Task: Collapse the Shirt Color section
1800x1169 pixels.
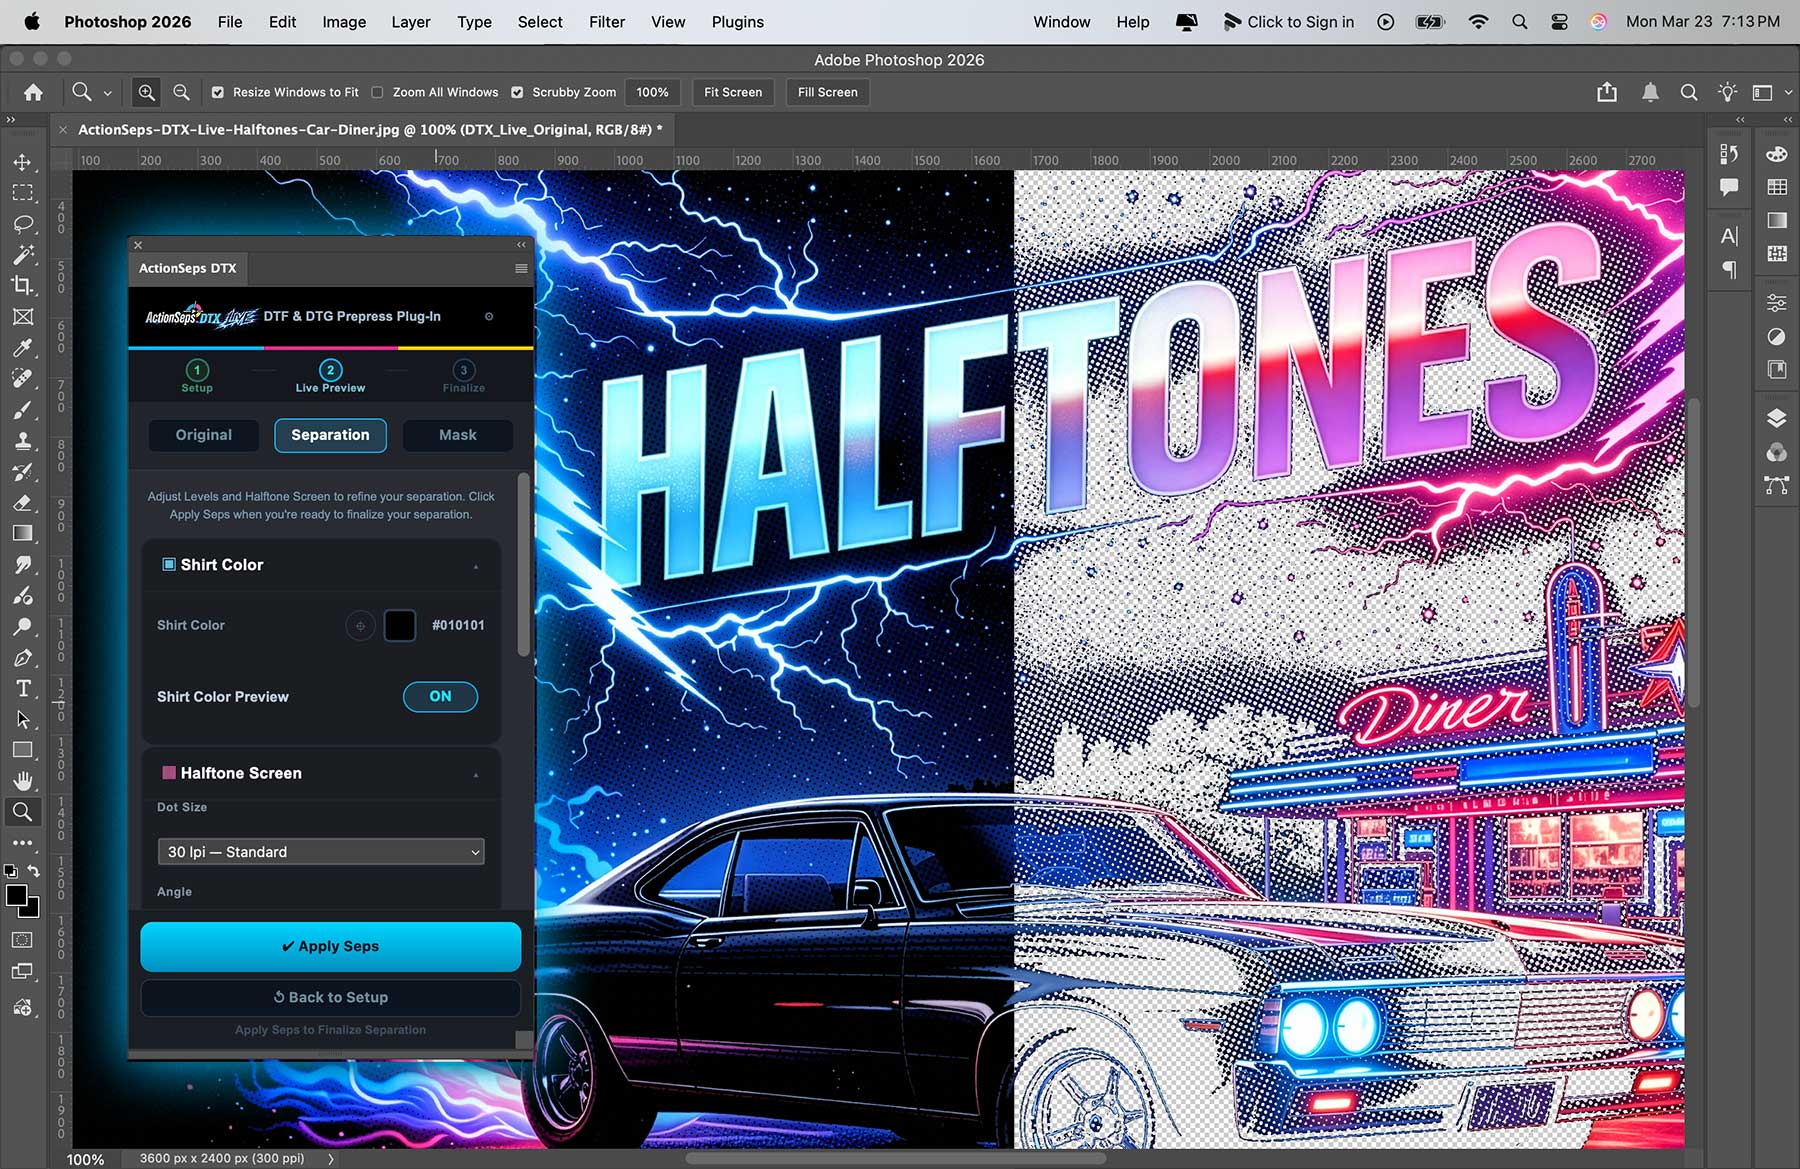Action: (476, 566)
